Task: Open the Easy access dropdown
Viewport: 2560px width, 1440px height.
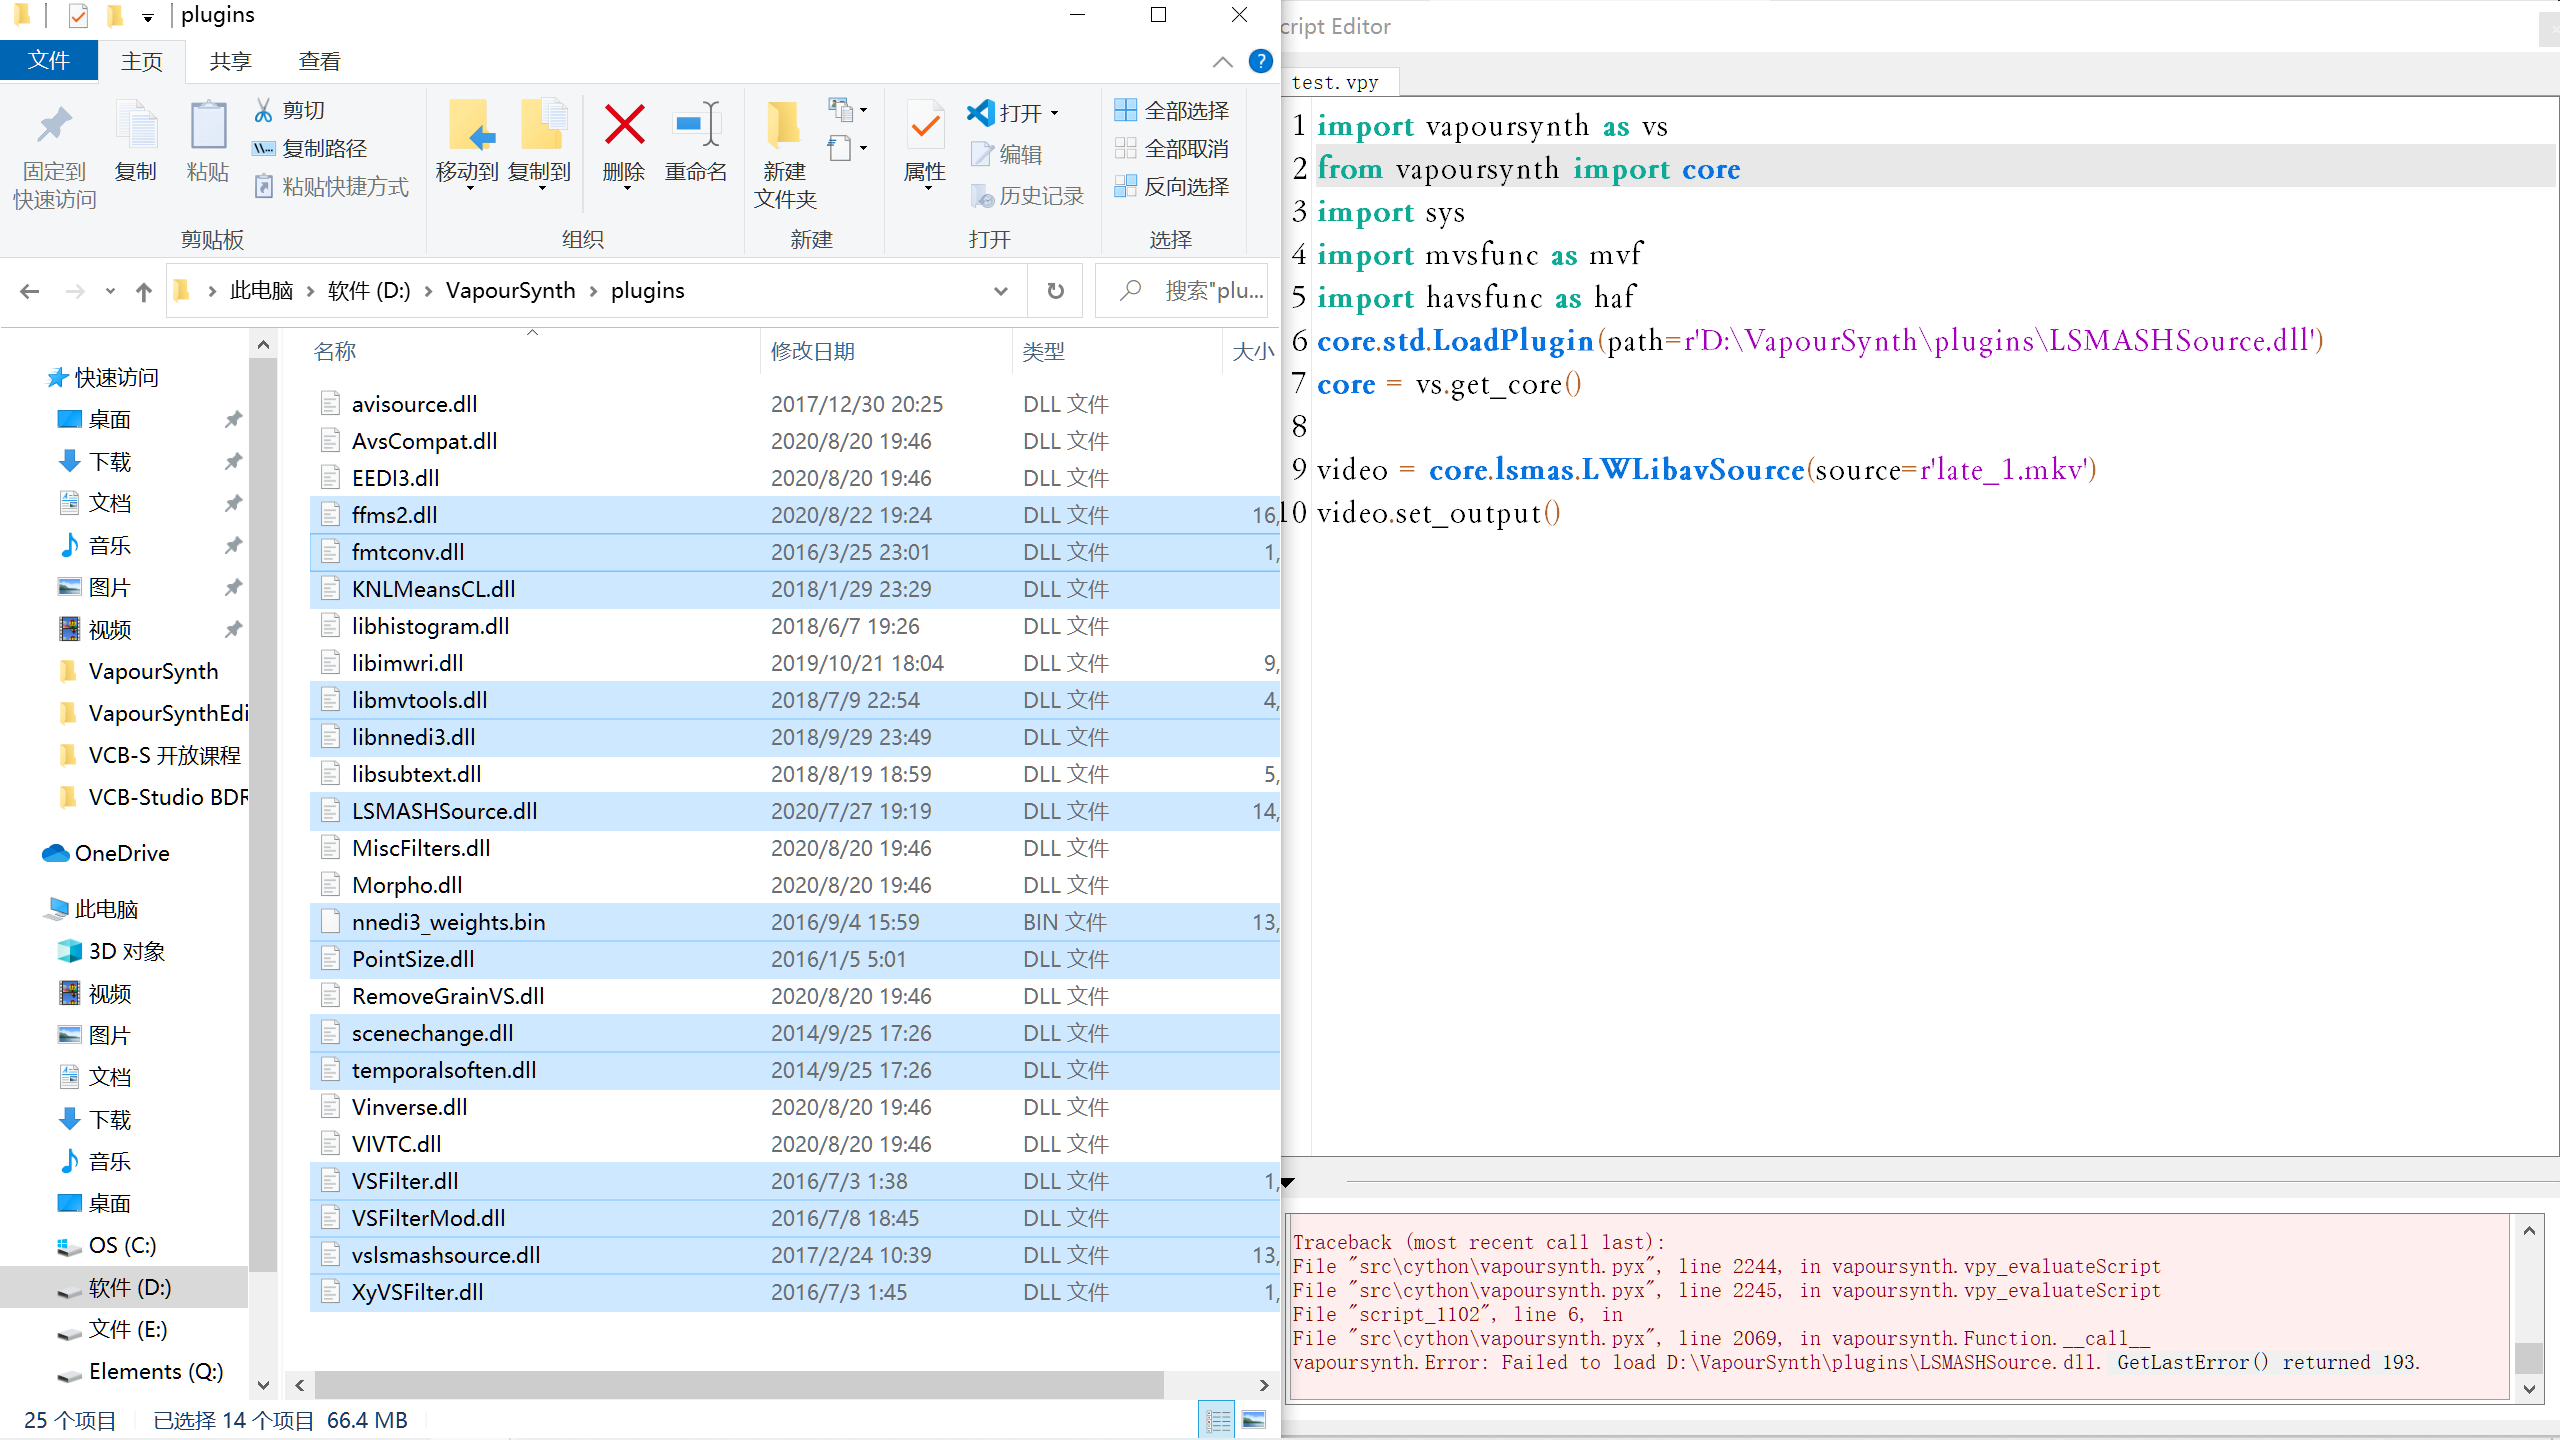Action: pyautogui.click(x=848, y=149)
